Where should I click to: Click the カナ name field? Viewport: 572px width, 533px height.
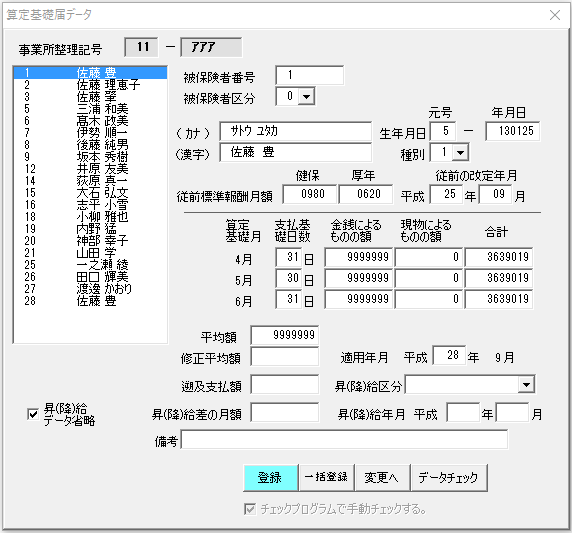point(295,131)
